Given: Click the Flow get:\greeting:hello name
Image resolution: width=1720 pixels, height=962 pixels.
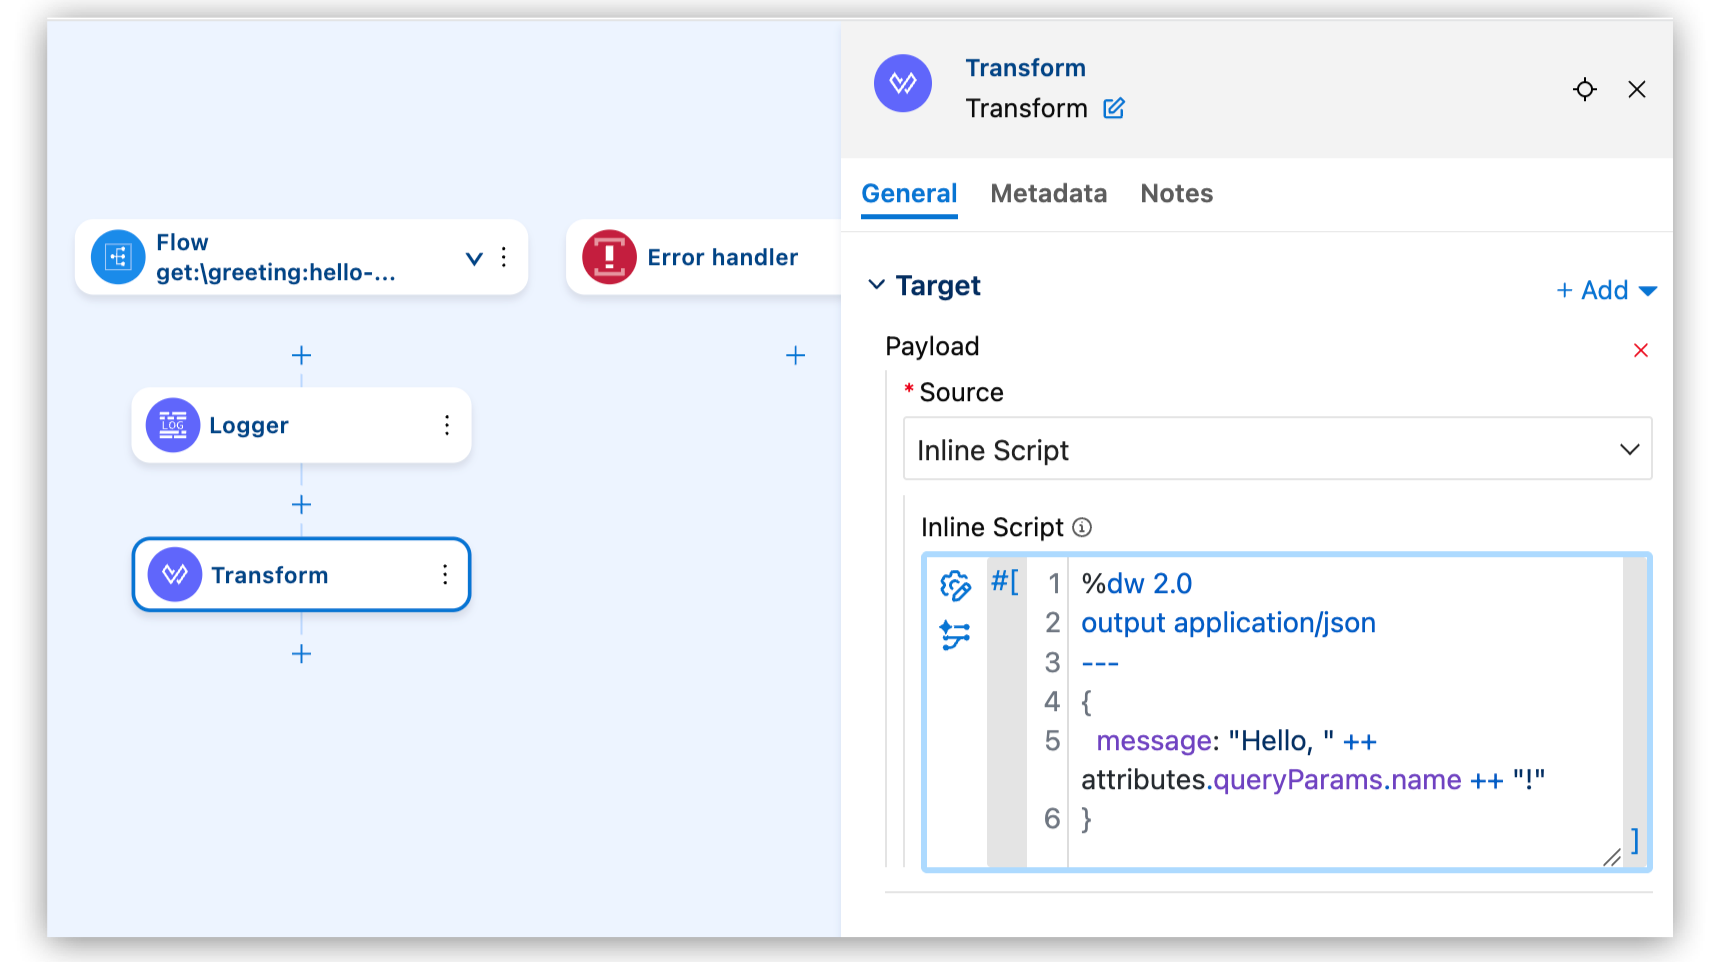Looking at the screenshot, I should (x=276, y=273).
